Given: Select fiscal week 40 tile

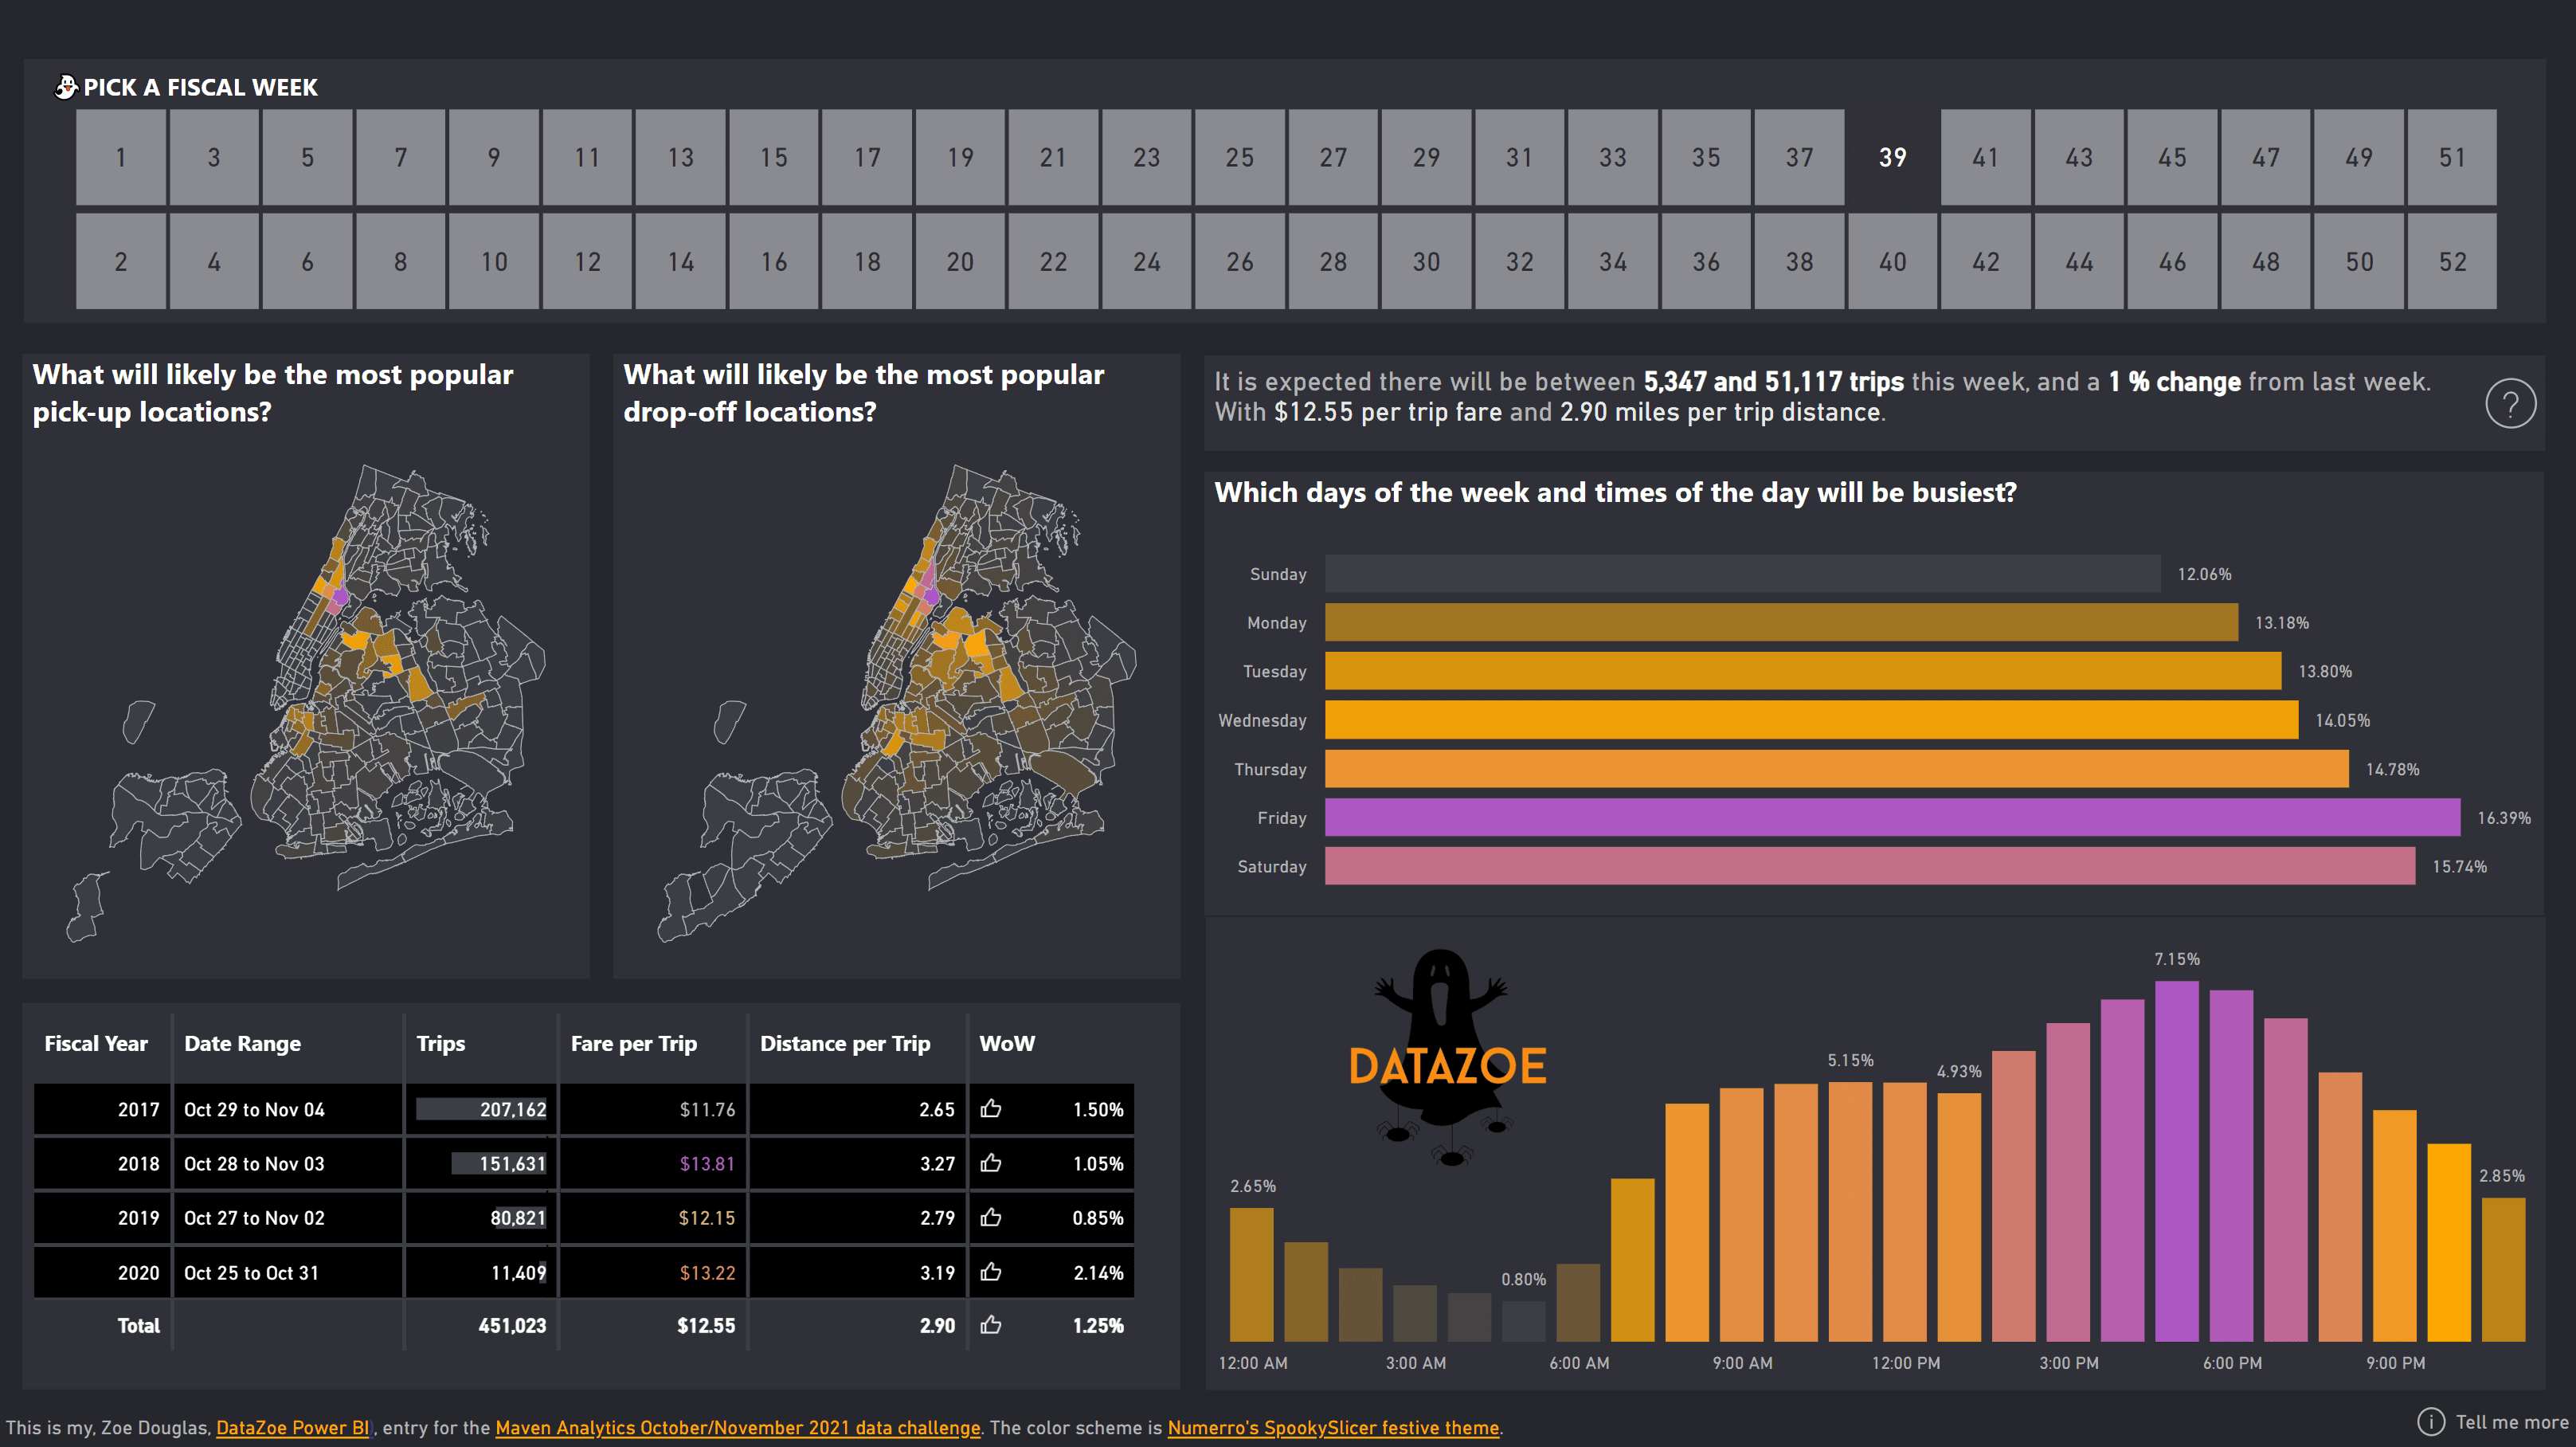Looking at the screenshot, I should pyautogui.click(x=1892, y=261).
